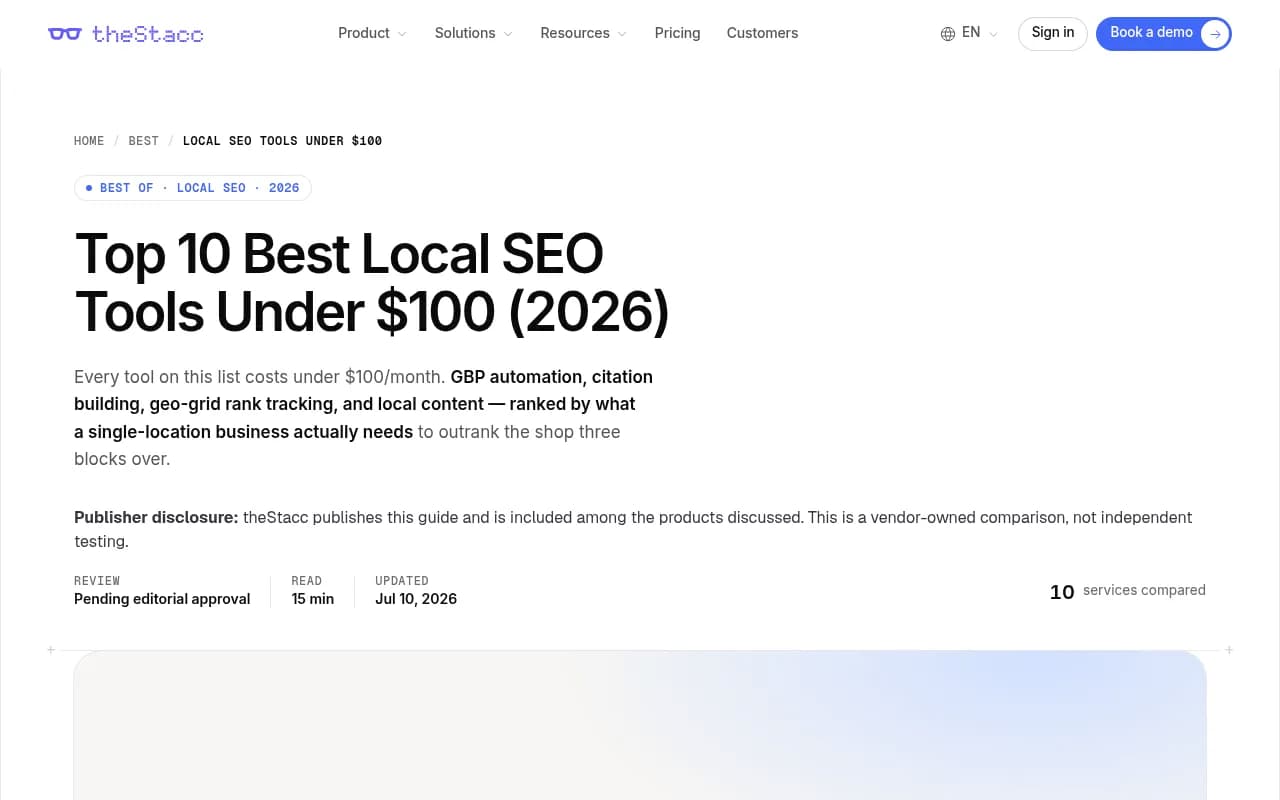Click the Jul 10, 2026 updated date
The image size is (1280, 800).
(416, 599)
